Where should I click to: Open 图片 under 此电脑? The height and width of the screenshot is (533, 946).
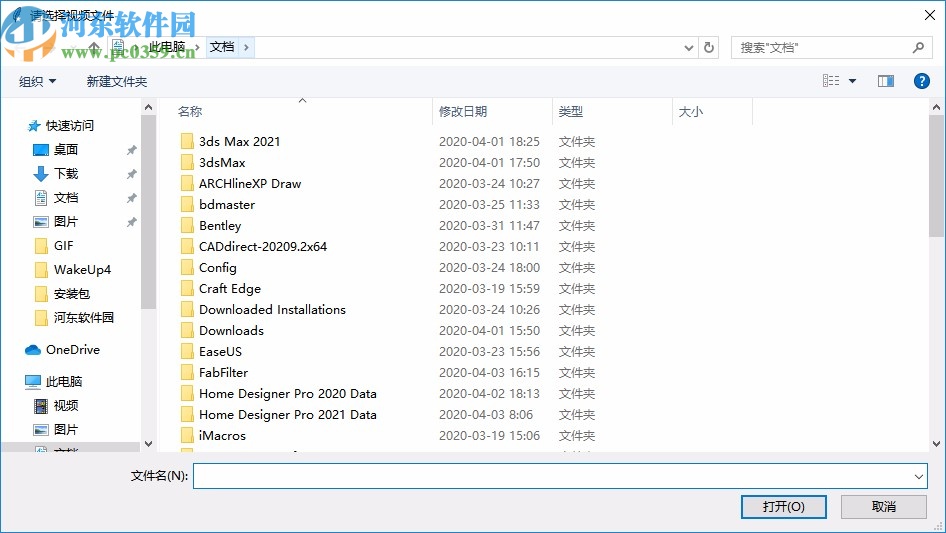[66, 430]
